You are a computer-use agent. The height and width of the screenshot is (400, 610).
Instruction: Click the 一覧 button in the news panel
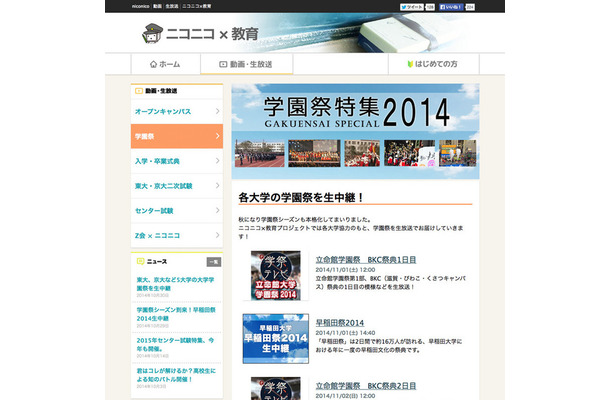pyautogui.click(x=214, y=262)
